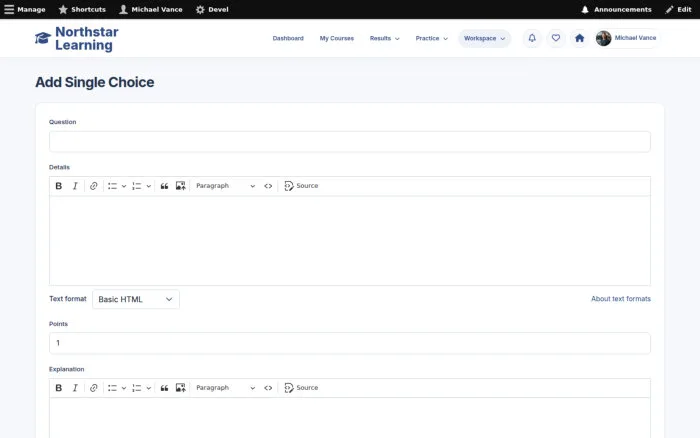Toggle Source mode in Explanation editor
The height and width of the screenshot is (438, 700).
[x=301, y=388]
